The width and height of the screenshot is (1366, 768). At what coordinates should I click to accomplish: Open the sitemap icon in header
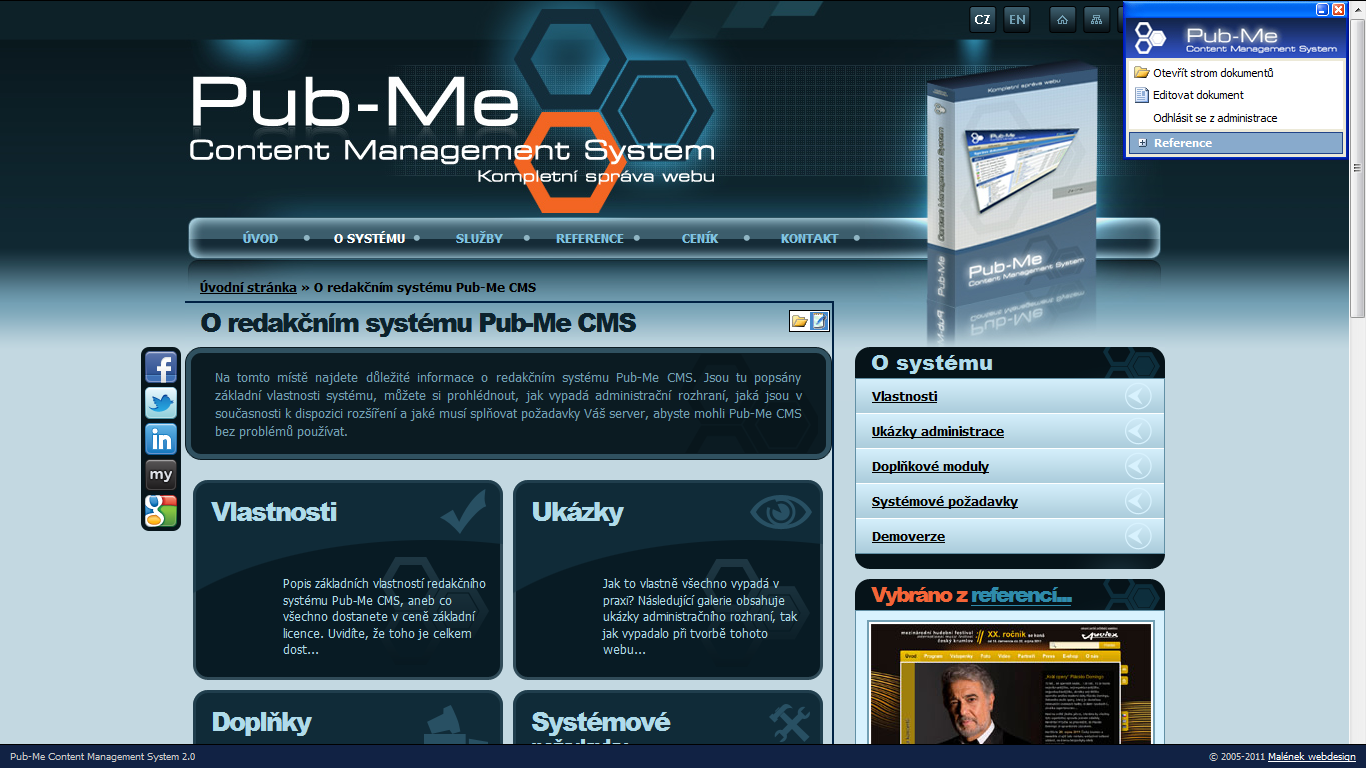click(1097, 19)
